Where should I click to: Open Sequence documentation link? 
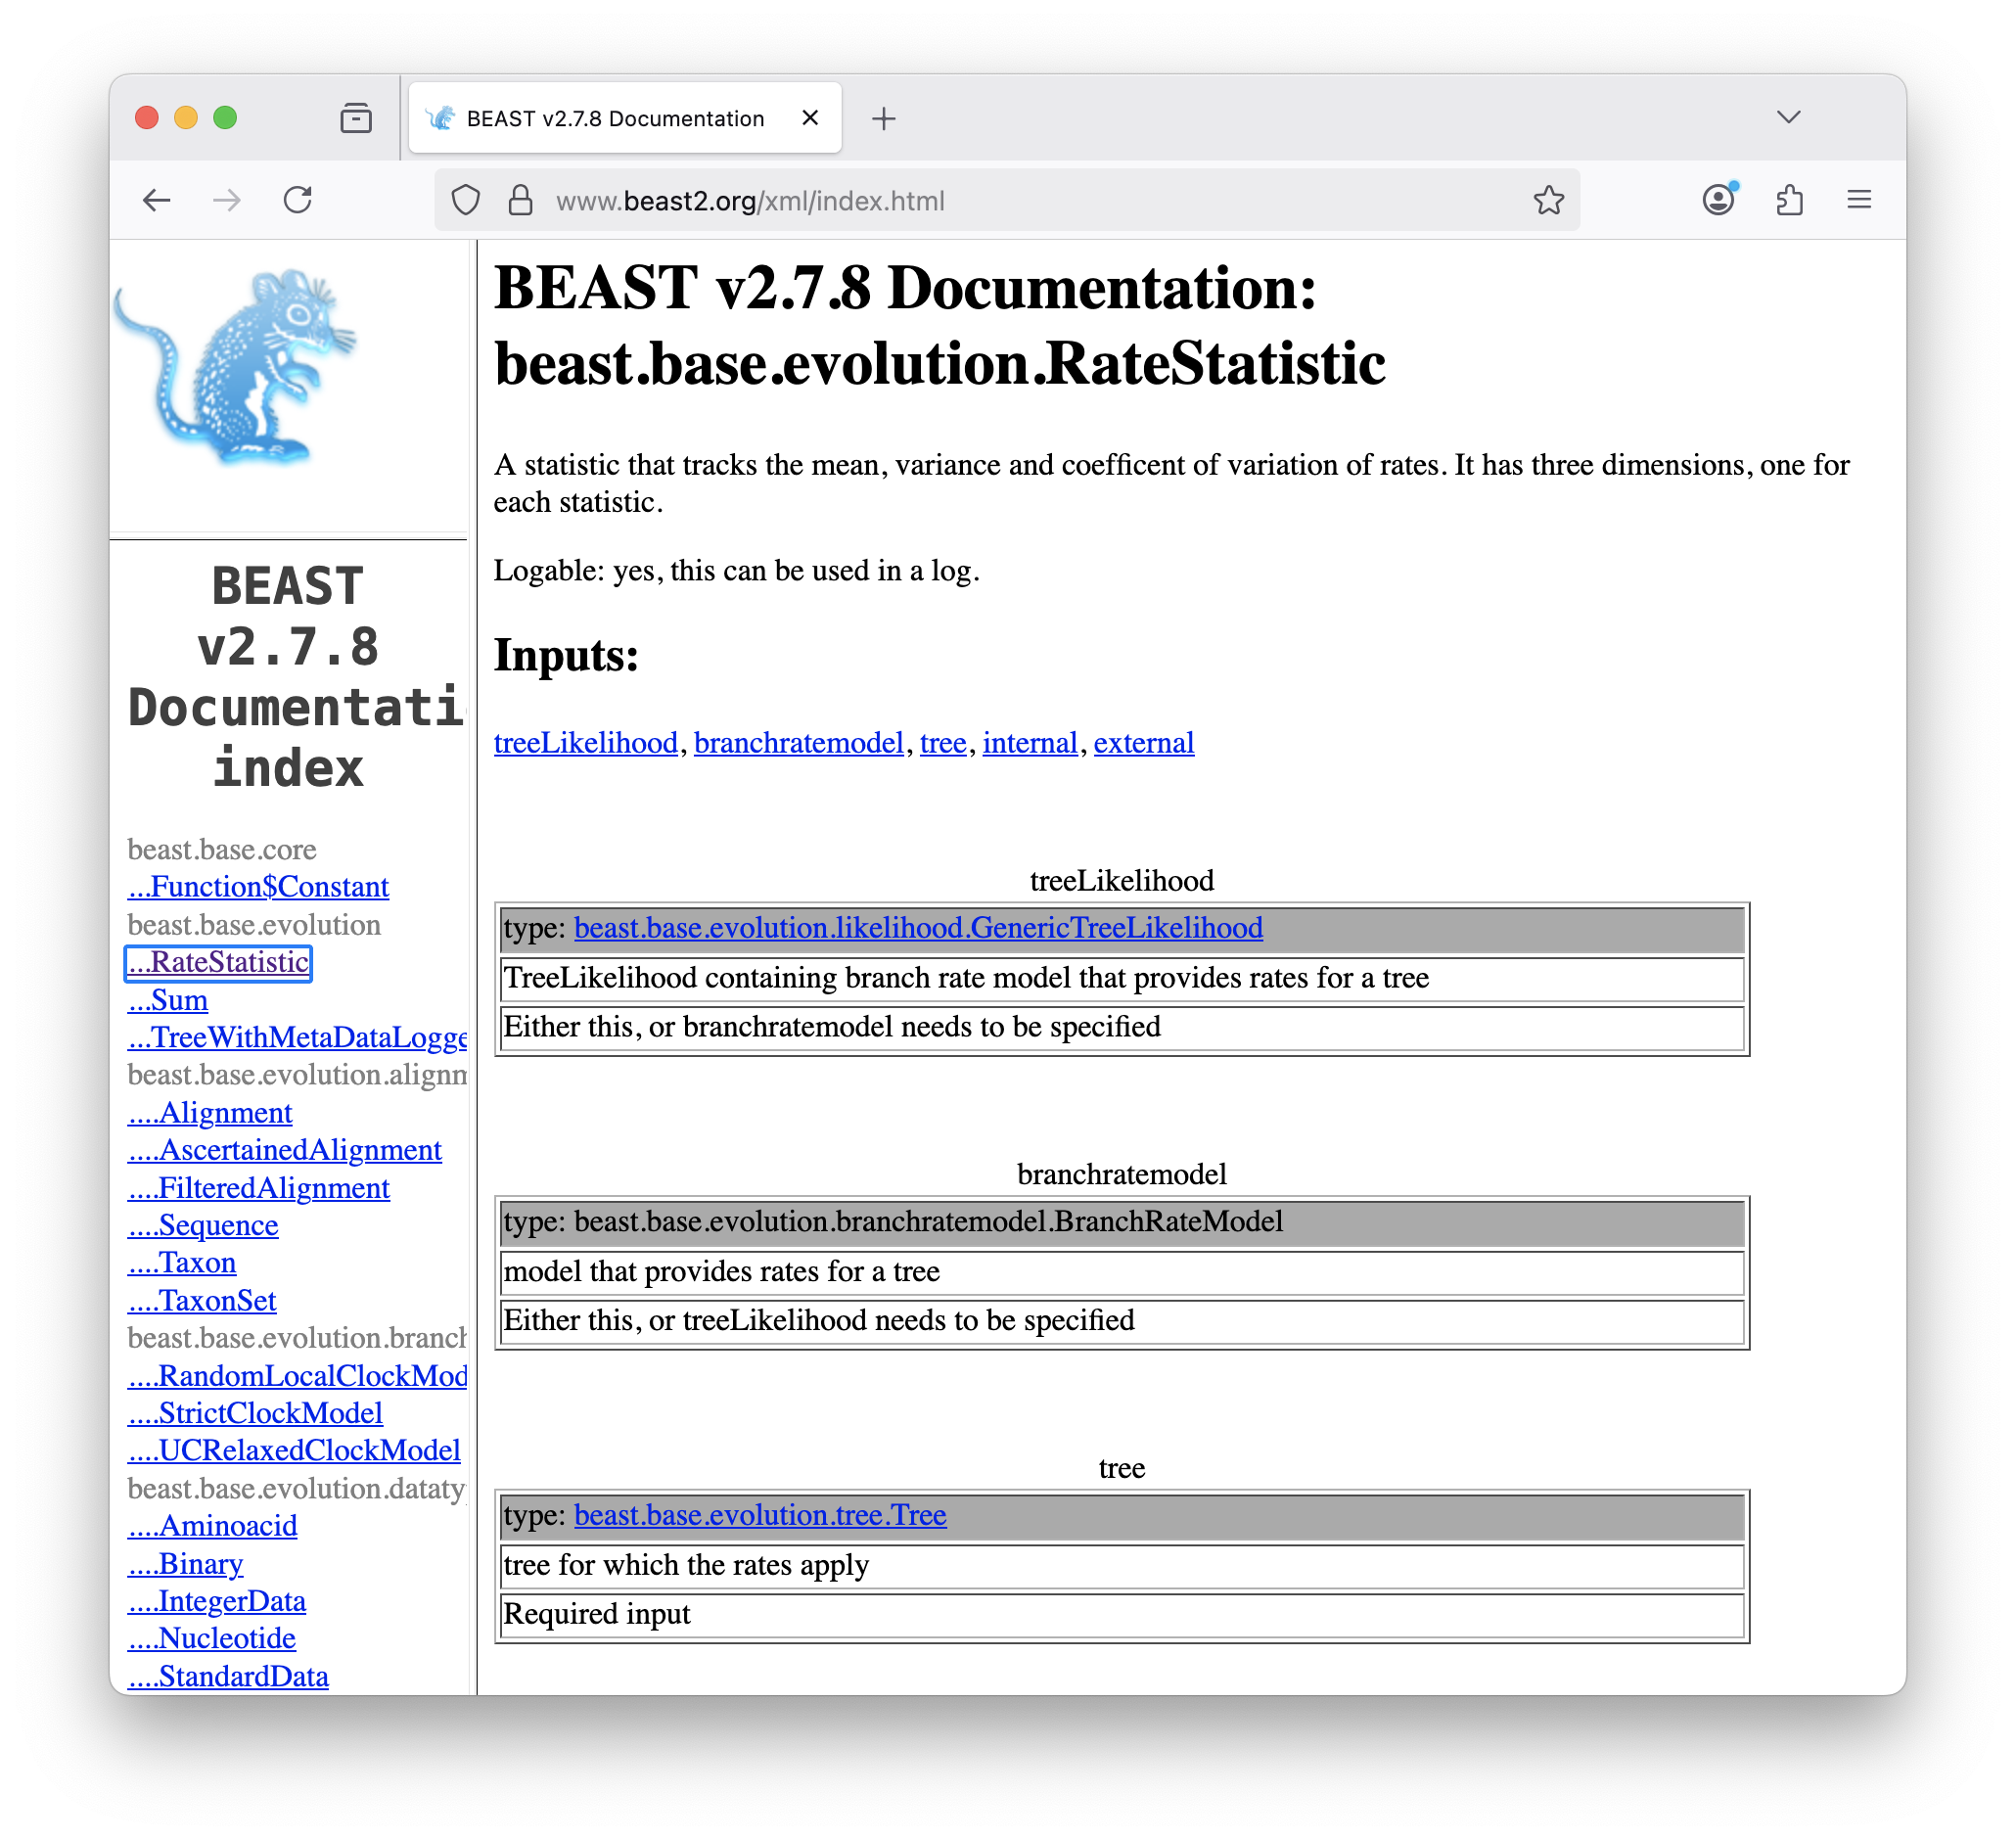click(203, 1225)
